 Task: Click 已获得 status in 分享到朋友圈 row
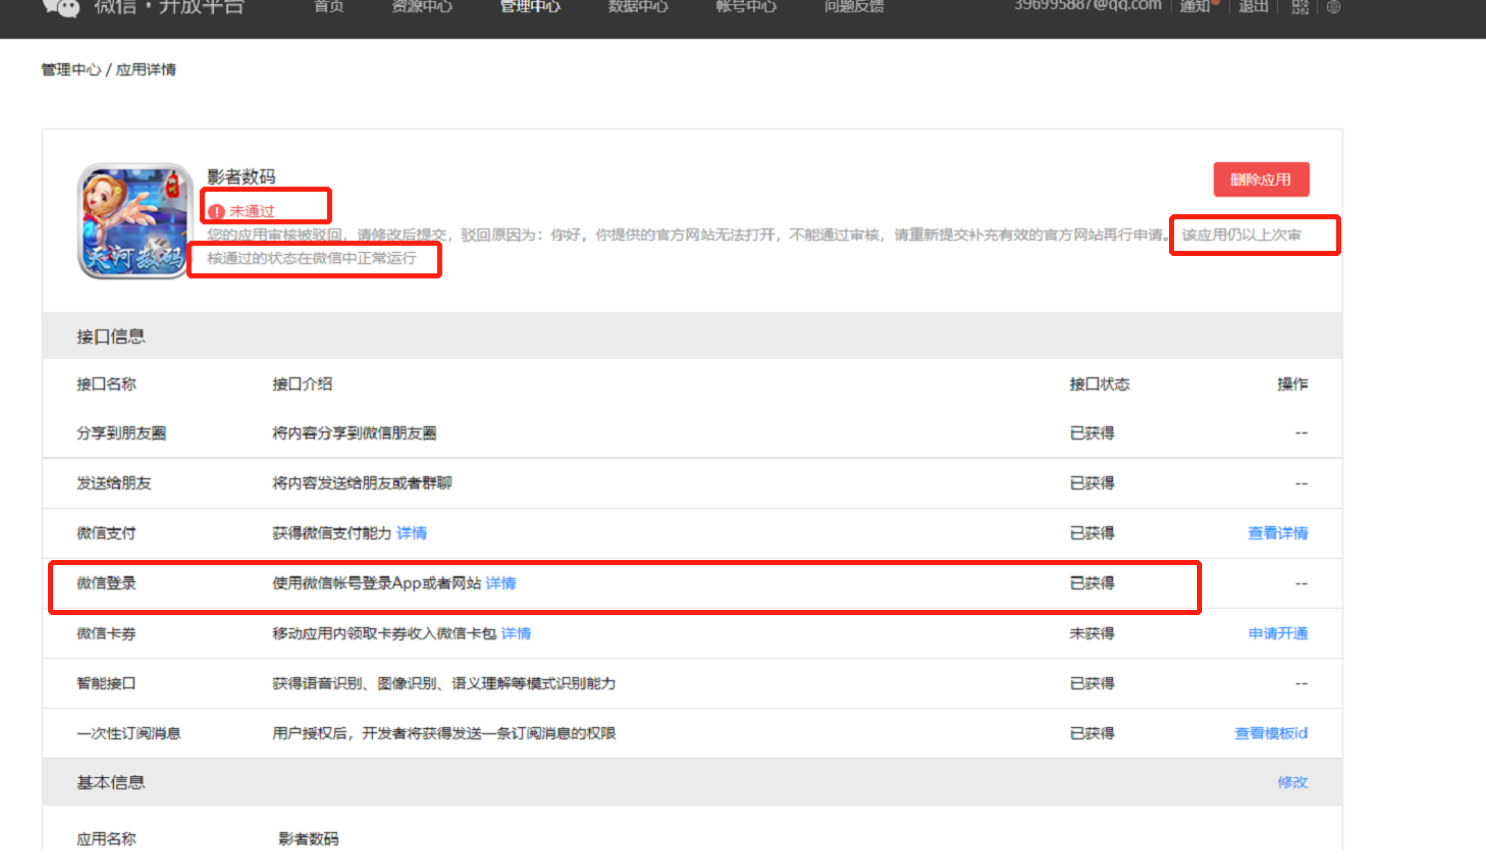(1092, 433)
